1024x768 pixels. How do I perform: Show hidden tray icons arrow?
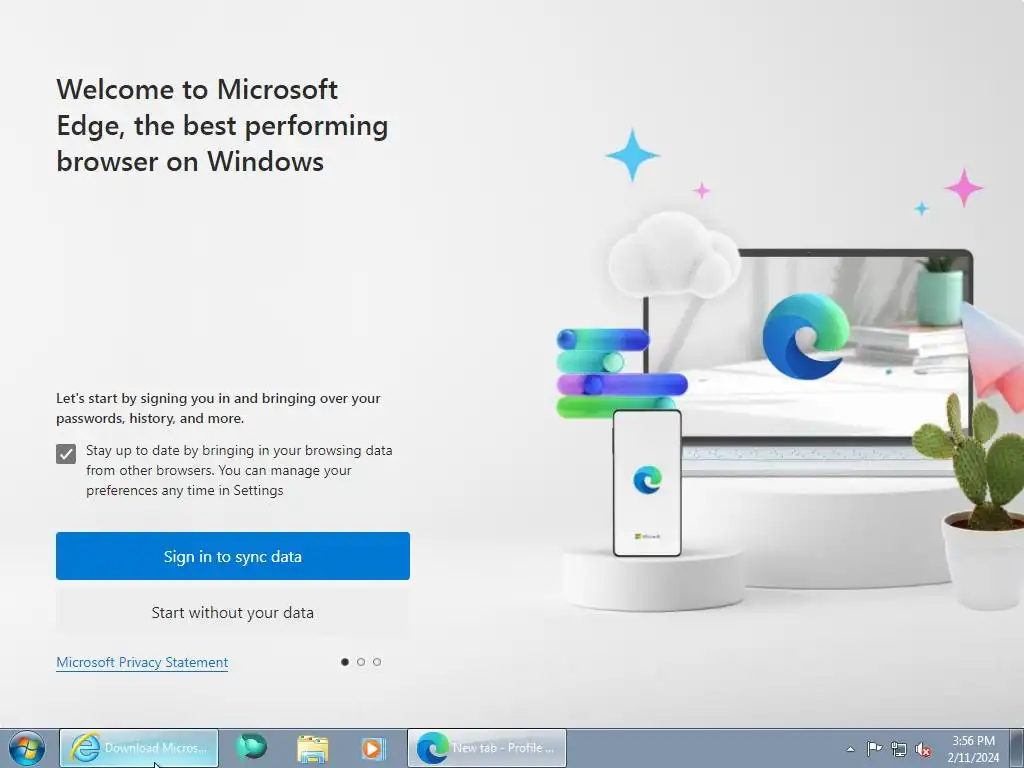coord(850,749)
